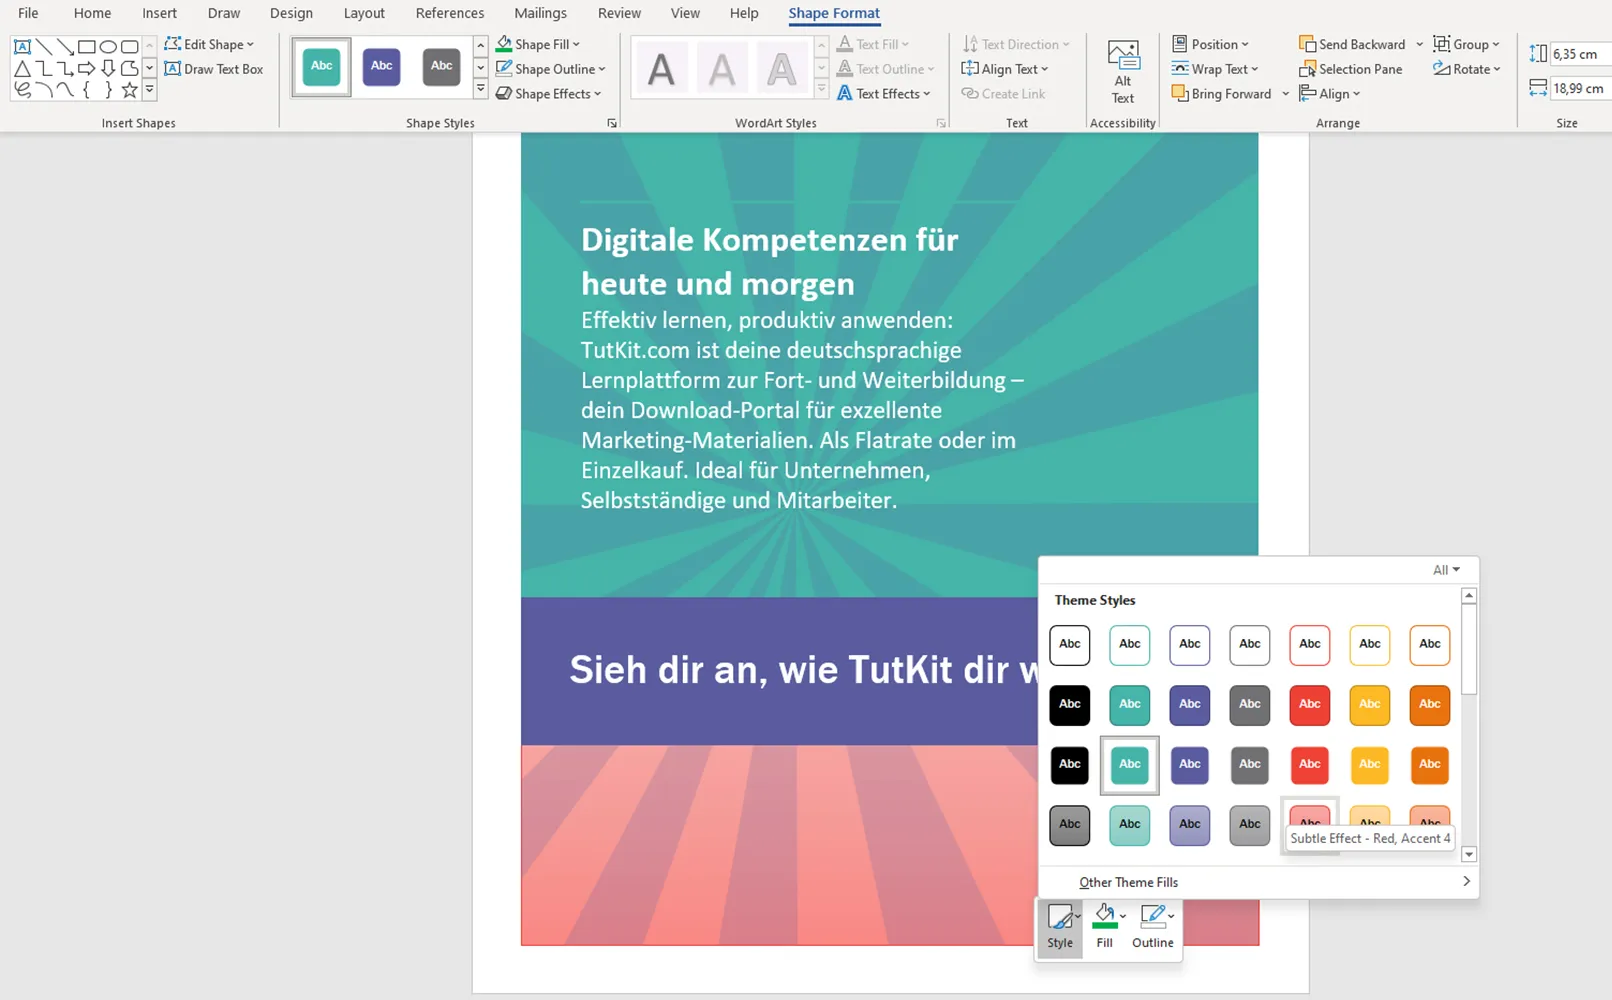Open Shape Effects menu
Screen dimensions: 1612x1000
tap(549, 94)
